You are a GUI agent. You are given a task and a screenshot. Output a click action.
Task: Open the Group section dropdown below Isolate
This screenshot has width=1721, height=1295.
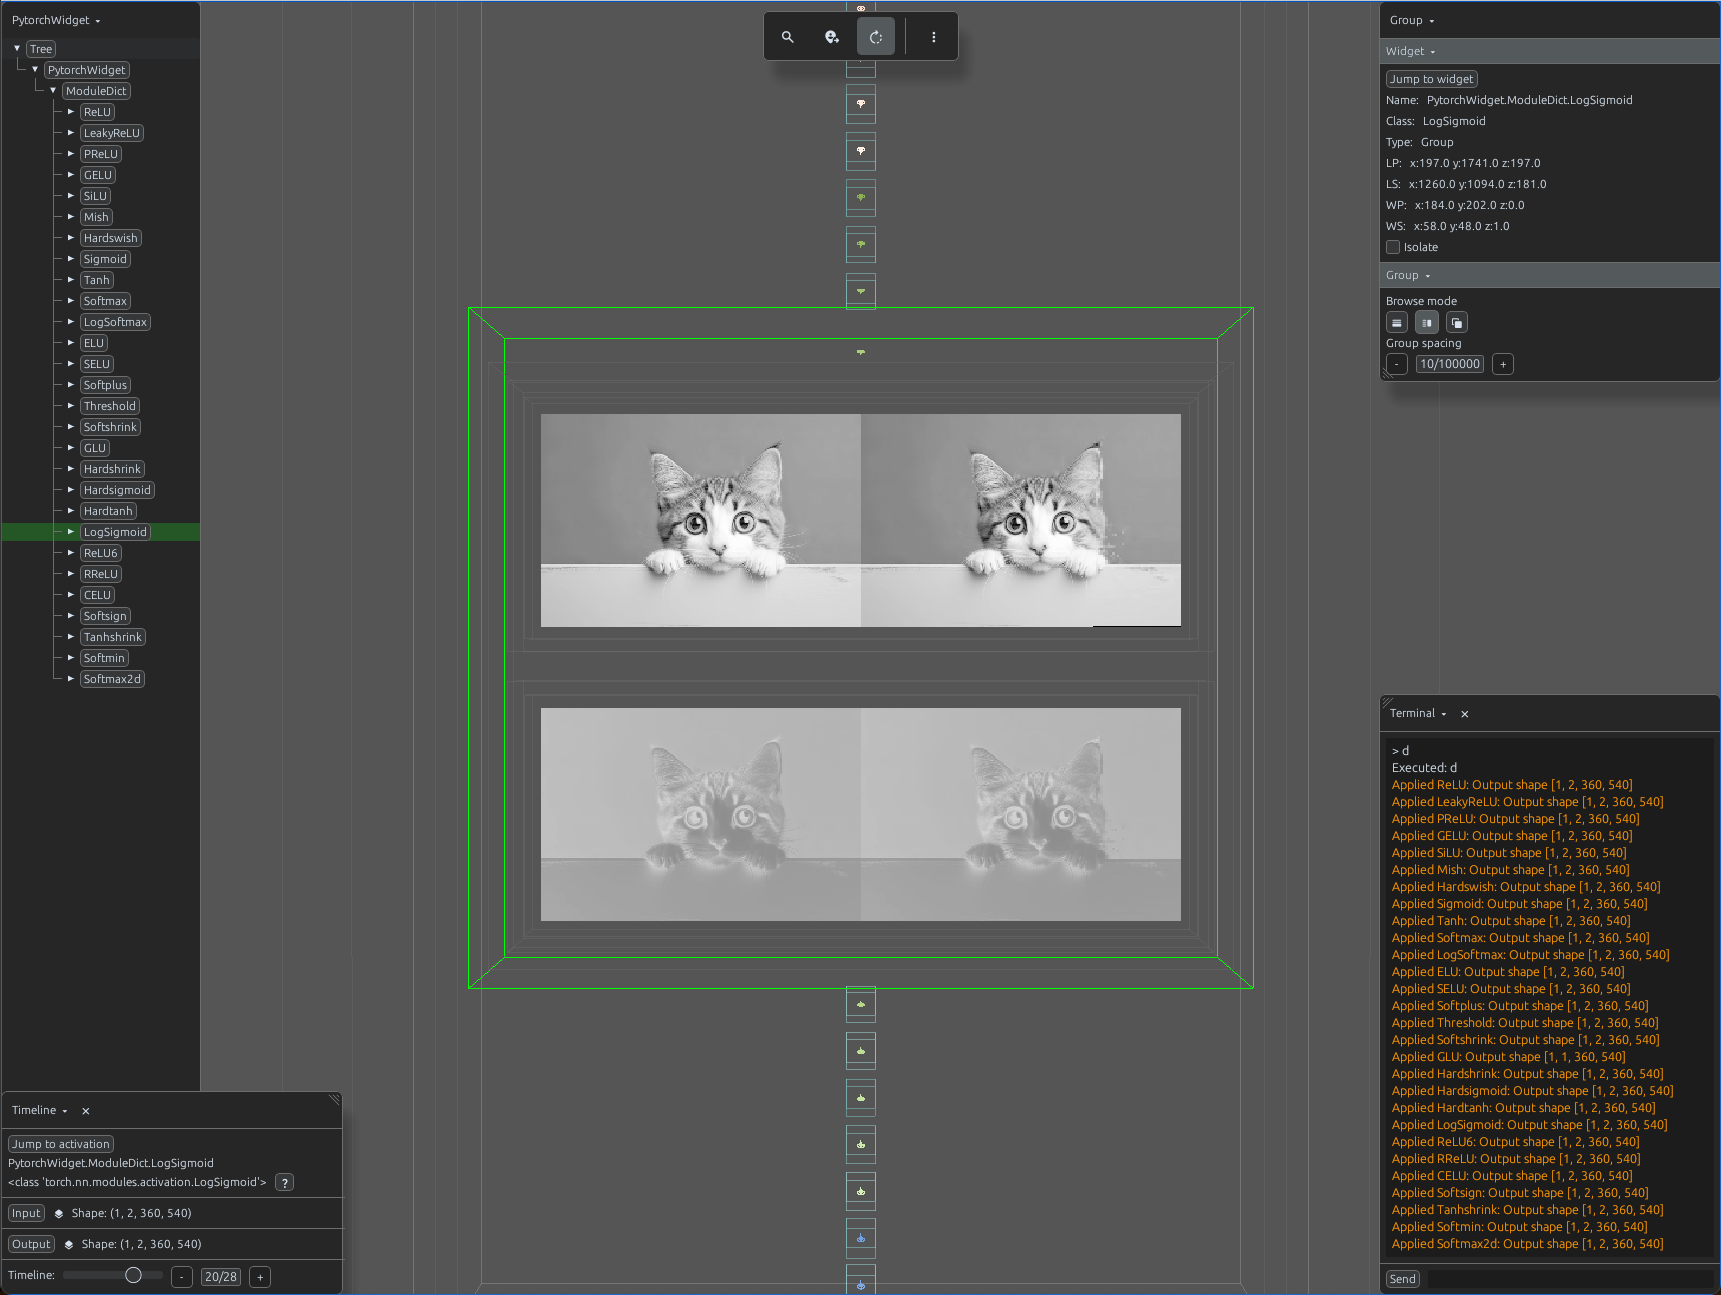1408,276
